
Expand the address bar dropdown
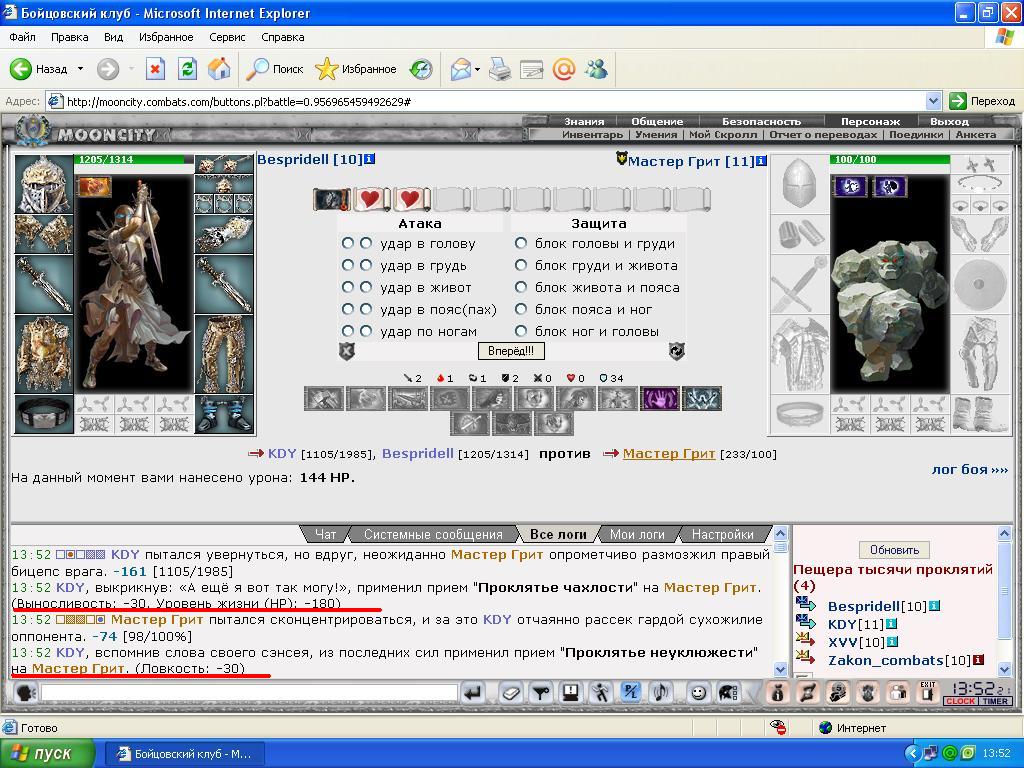(934, 101)
